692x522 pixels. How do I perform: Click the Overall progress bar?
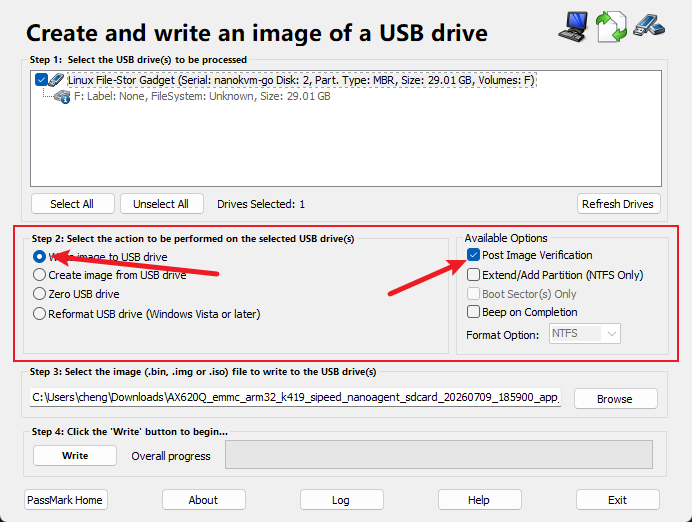coord(439,454)
